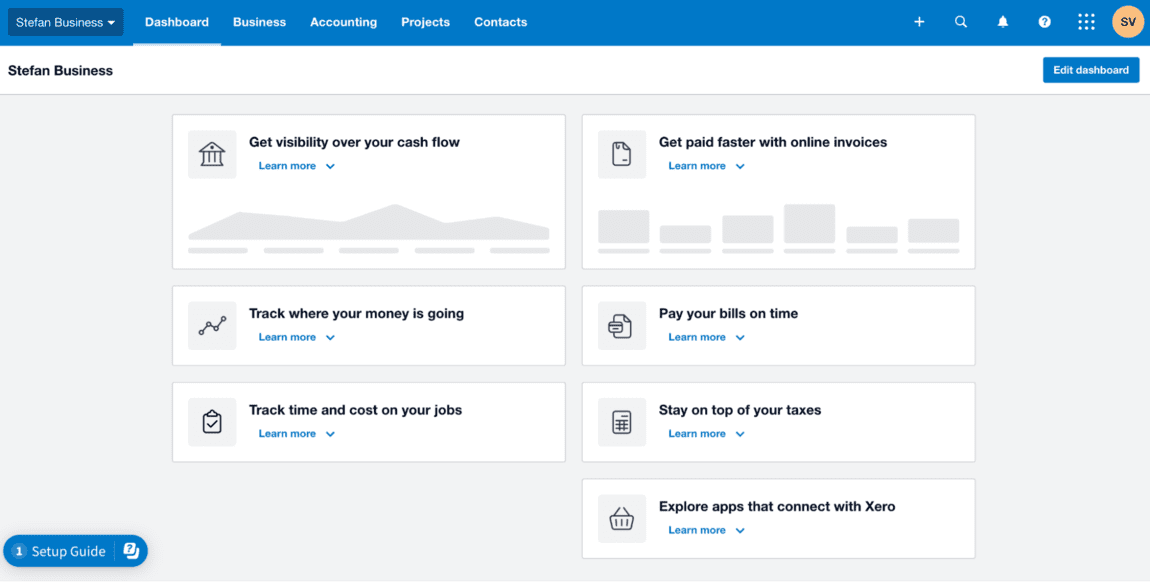Click the line chart icon for money tracking
This screenshot has height=582, width=1150.
212,325
